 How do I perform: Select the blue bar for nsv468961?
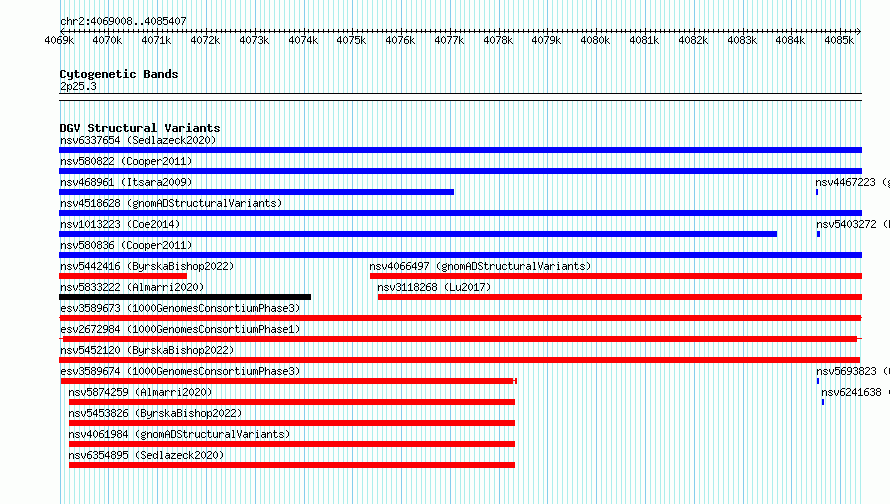pyautogui.click(x=257, y=192)
